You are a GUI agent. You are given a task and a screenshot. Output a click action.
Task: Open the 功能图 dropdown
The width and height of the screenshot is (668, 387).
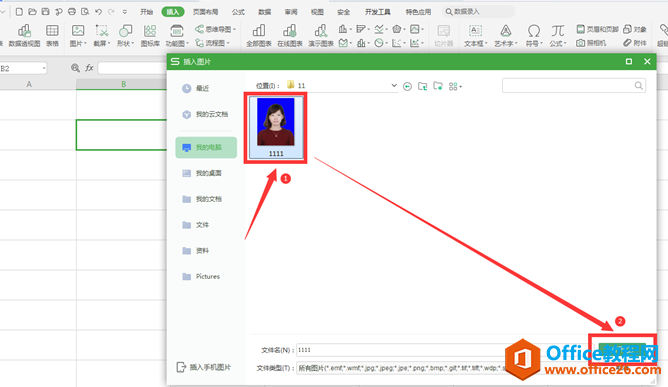177,36
